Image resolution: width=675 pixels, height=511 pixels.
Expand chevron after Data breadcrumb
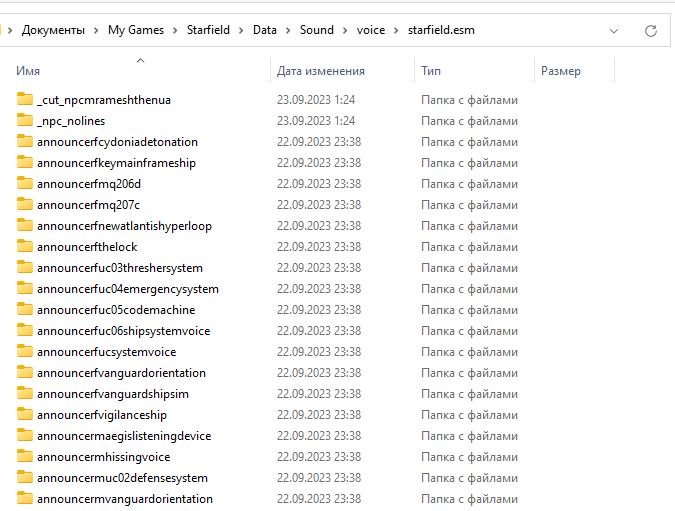pyautogui.click(x=288, y=31)
